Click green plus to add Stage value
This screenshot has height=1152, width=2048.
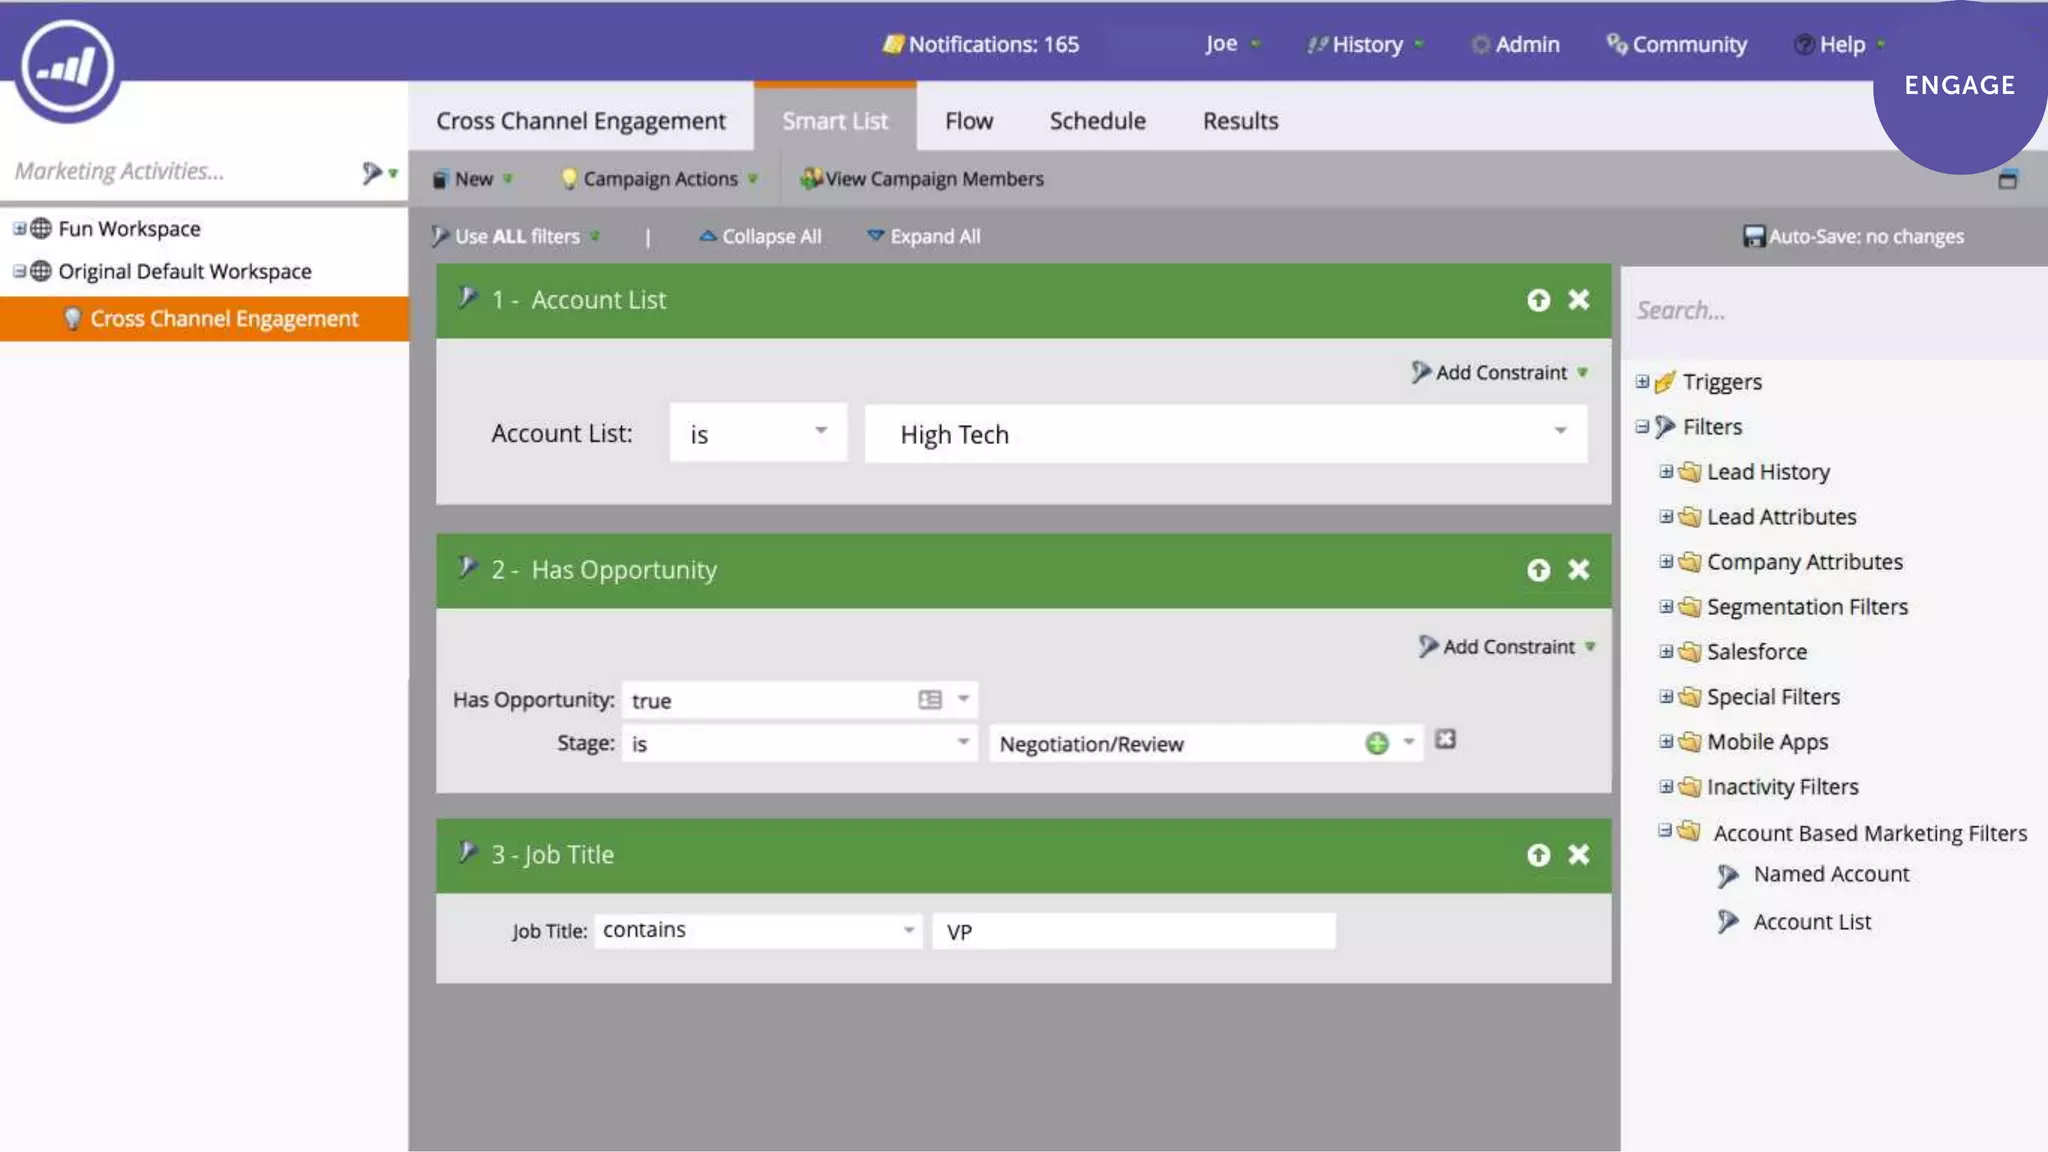coord(1377,743)
